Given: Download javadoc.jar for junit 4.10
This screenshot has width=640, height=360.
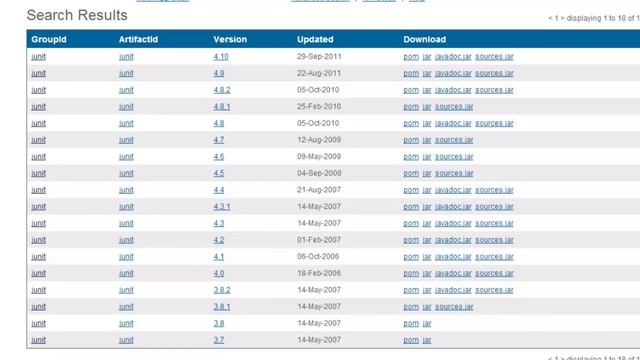Looking at the screenshot, I should [453, 57].
